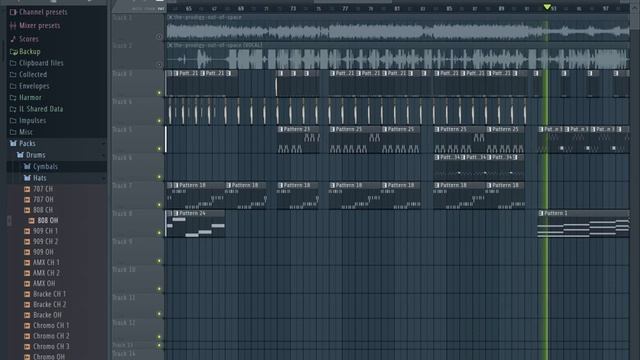
Task: Mute Track 3 with its green light
Action: [x=159, y=93]
